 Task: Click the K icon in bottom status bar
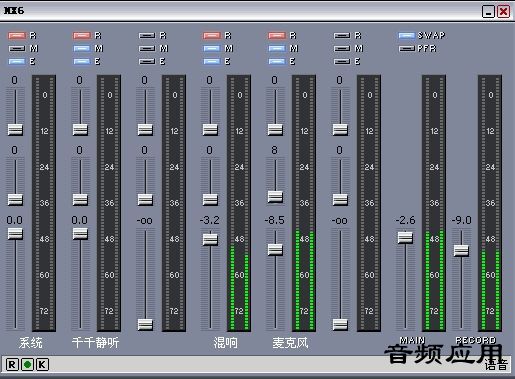[42, 364]
